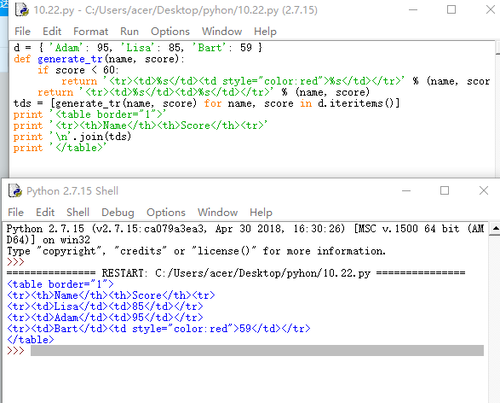Click the Python version banner text in Shell
500x403 pixels.
(245, 234)
